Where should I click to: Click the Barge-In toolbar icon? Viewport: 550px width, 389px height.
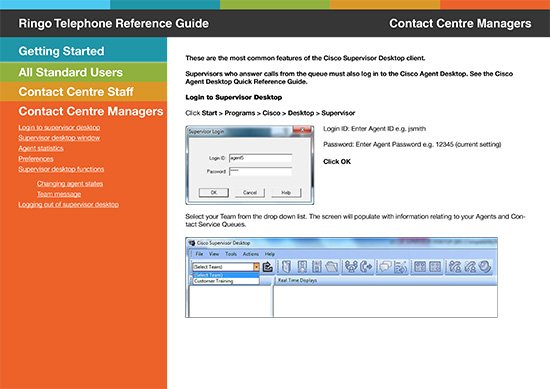click(x=350, y=267)
